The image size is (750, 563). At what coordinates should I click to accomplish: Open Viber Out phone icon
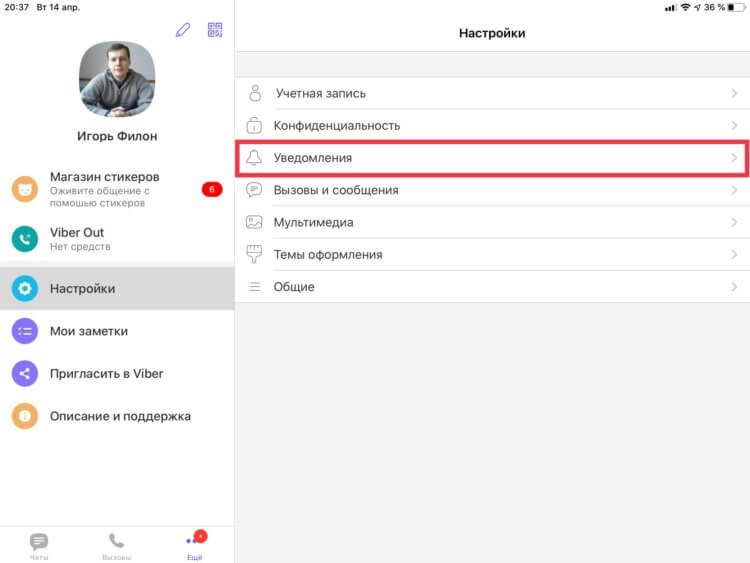tap(25, 239)
